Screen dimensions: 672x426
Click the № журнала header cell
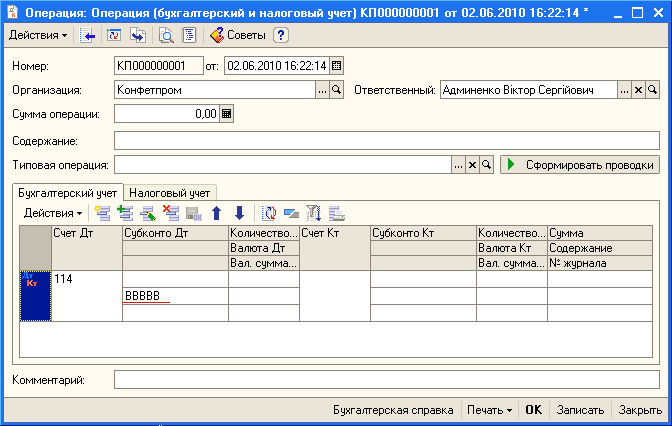[600, 263]
